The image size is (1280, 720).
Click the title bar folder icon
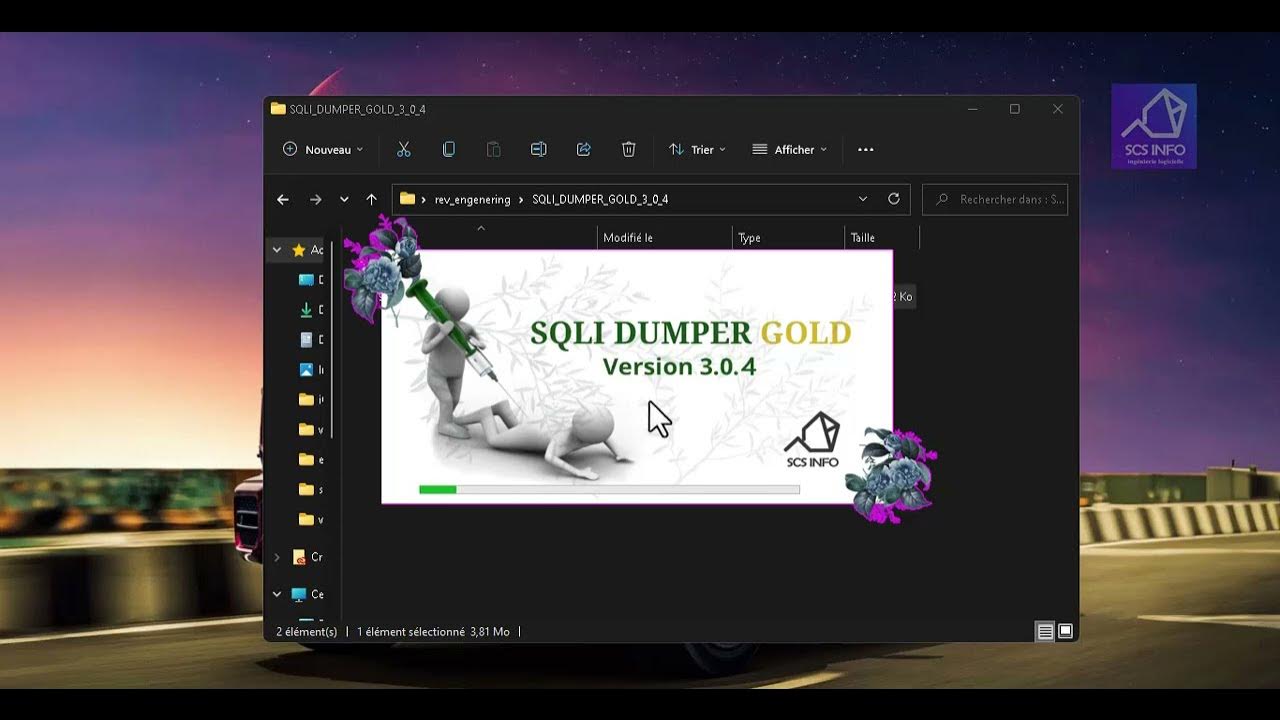tap(278, 109)
